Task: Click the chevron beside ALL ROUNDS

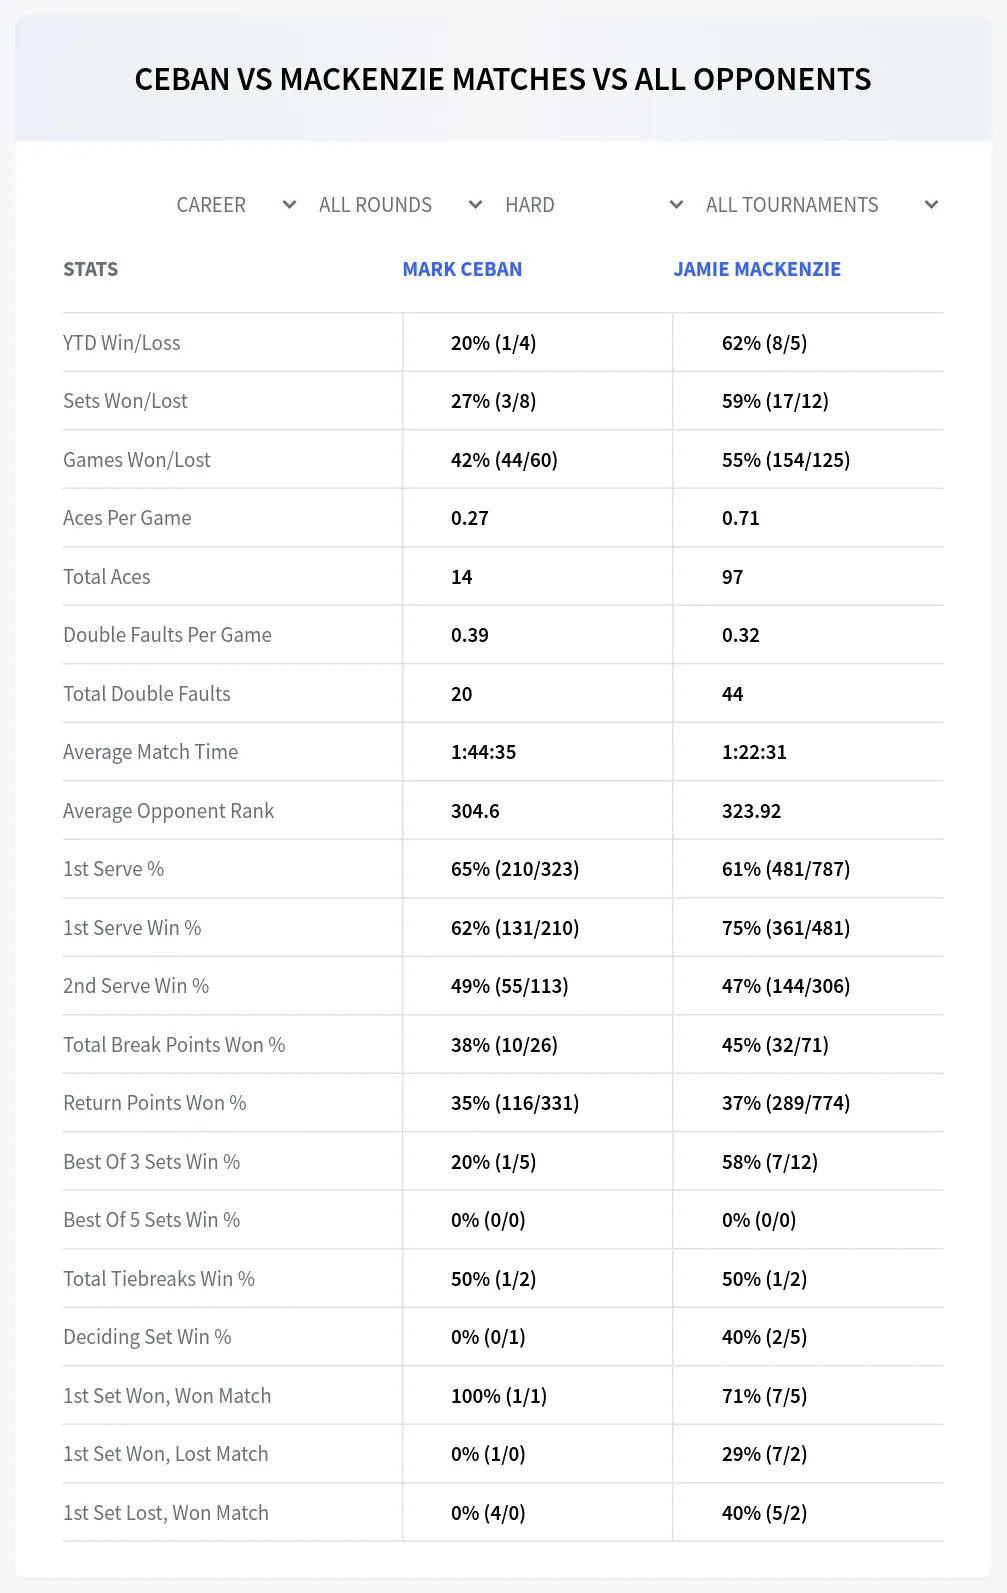Action: point(475,205)
